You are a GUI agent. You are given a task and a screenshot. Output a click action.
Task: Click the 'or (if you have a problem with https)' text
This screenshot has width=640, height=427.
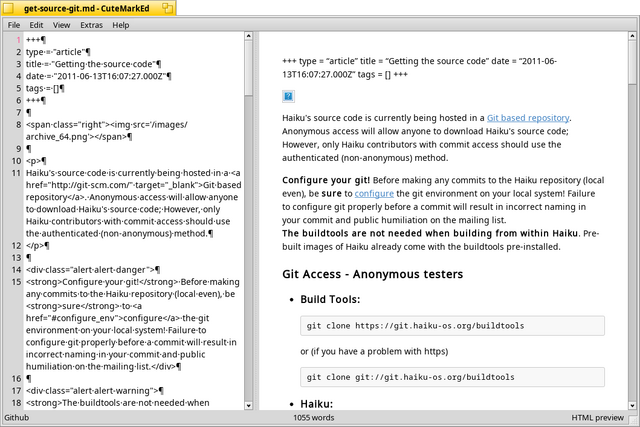pyautogui.click(x=374, y=351)
